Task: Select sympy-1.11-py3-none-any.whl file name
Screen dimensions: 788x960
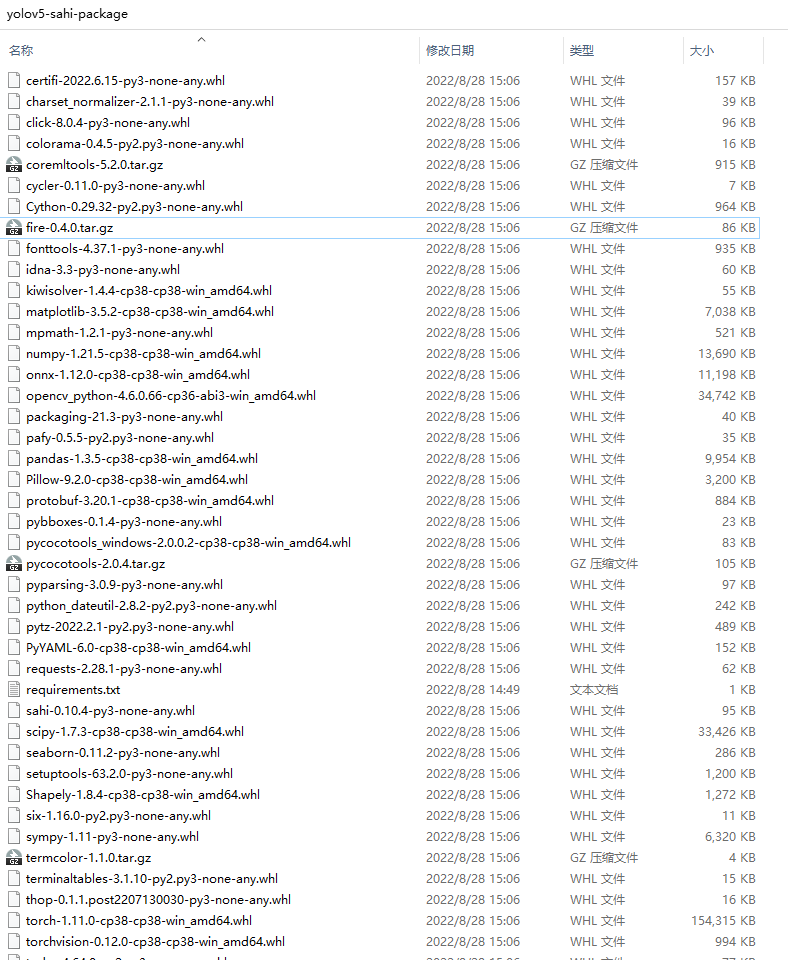Action: 112,837
